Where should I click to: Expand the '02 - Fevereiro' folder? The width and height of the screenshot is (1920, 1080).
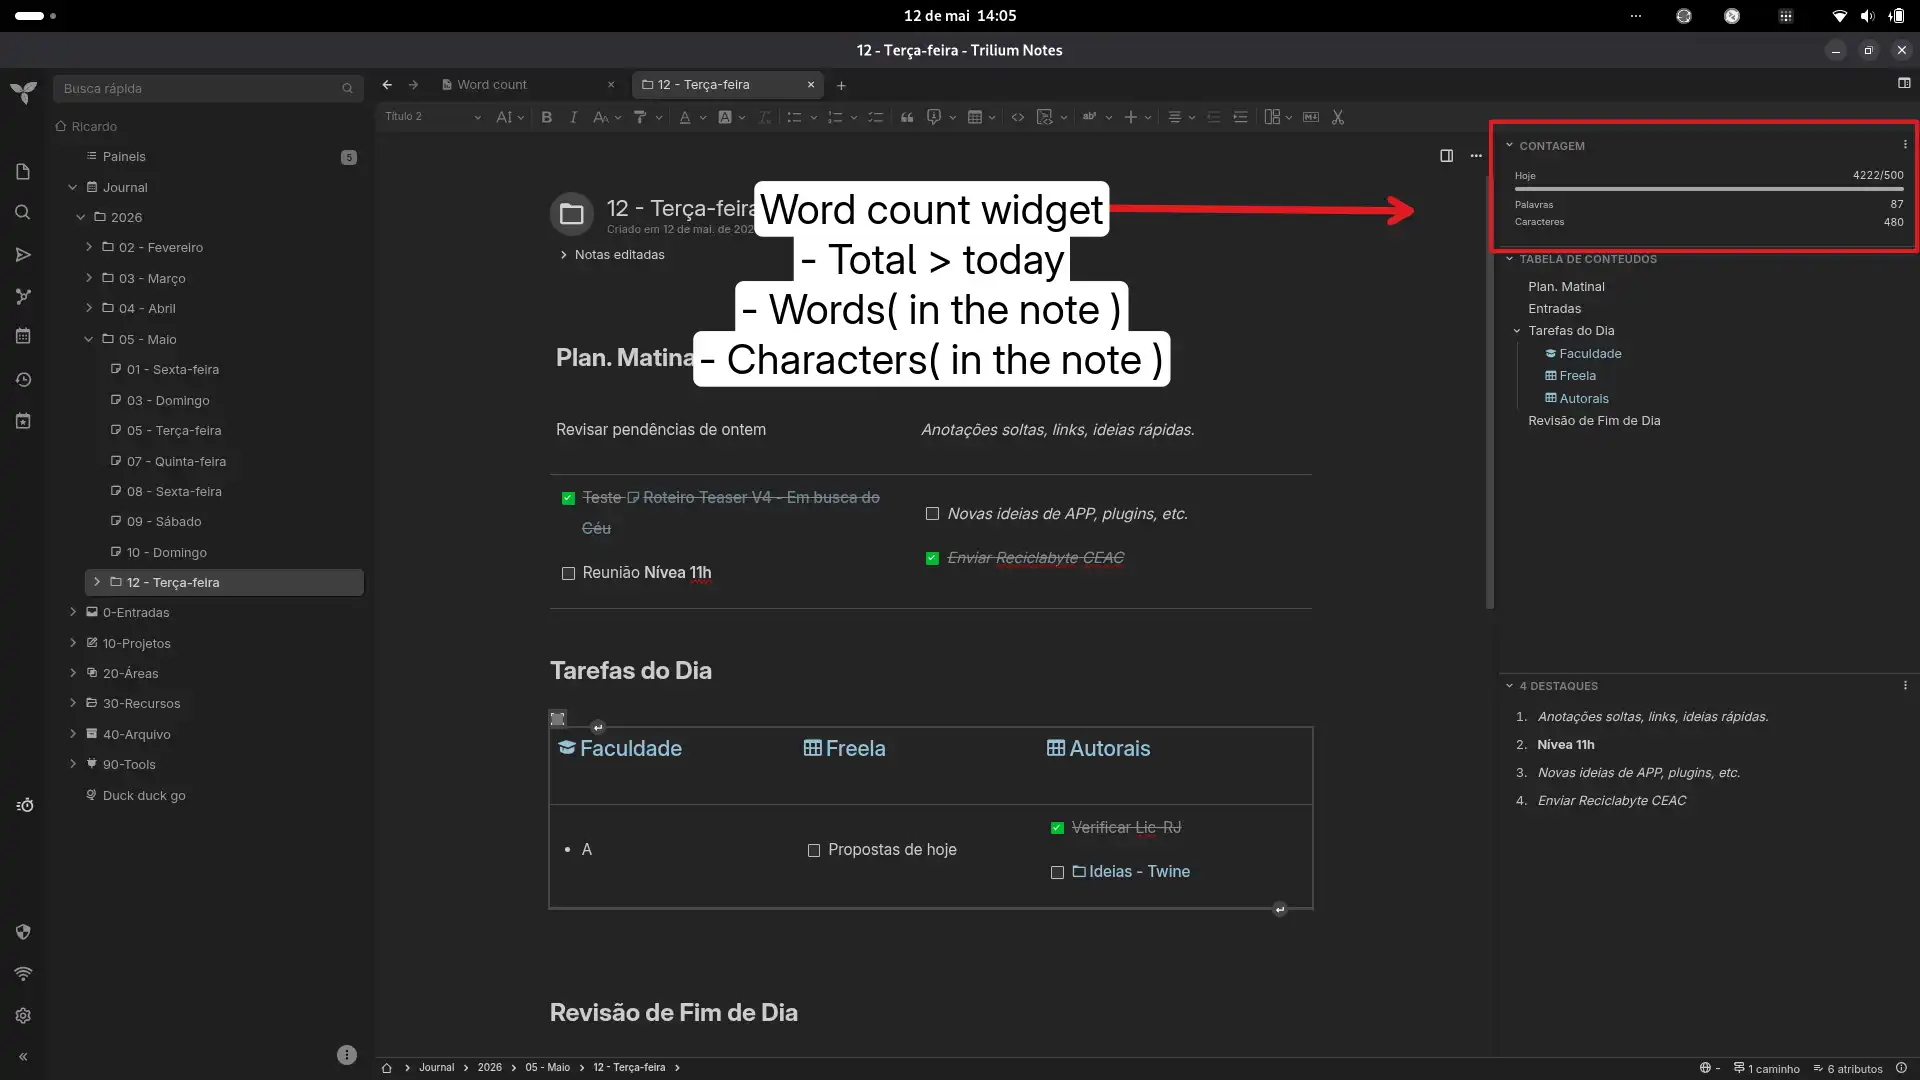pos(89,248)
